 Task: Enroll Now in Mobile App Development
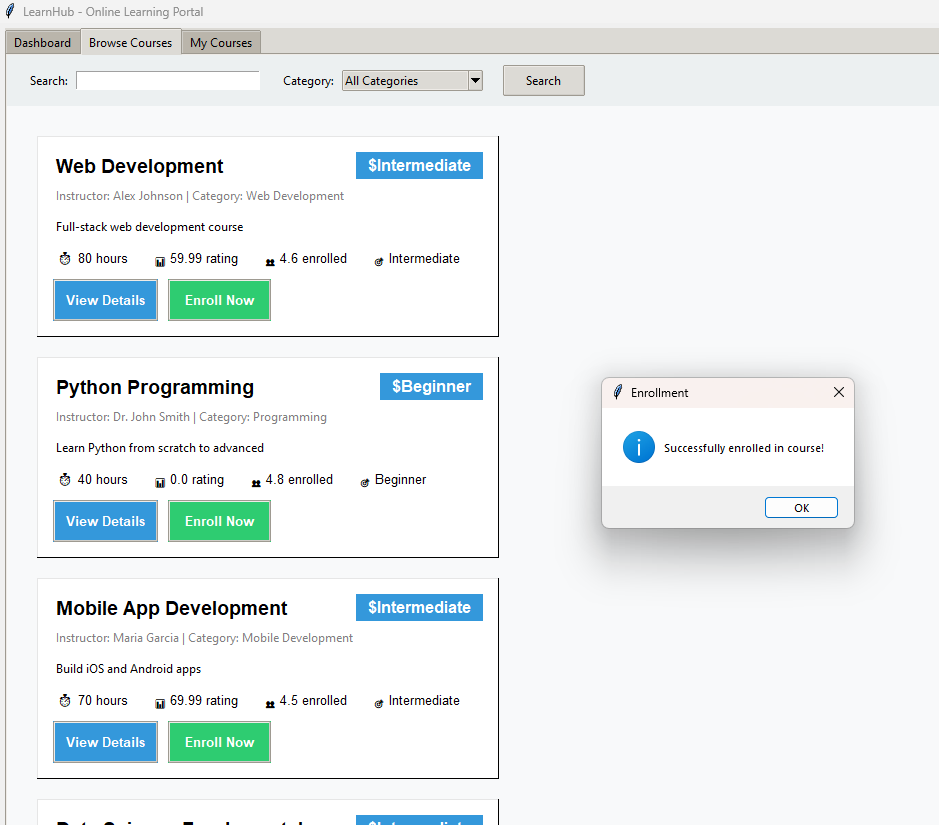(219, 742)
